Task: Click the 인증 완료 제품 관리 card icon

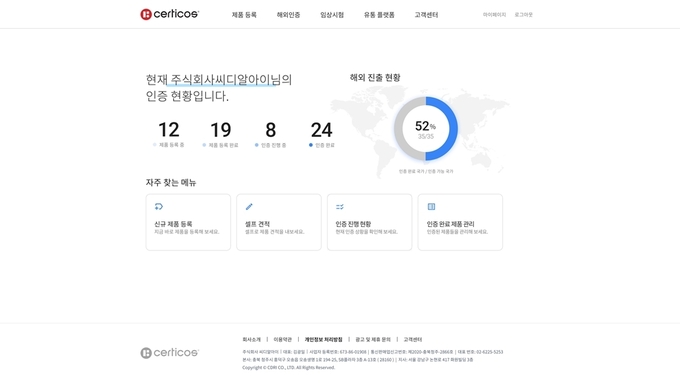Action: pos(431,206)
